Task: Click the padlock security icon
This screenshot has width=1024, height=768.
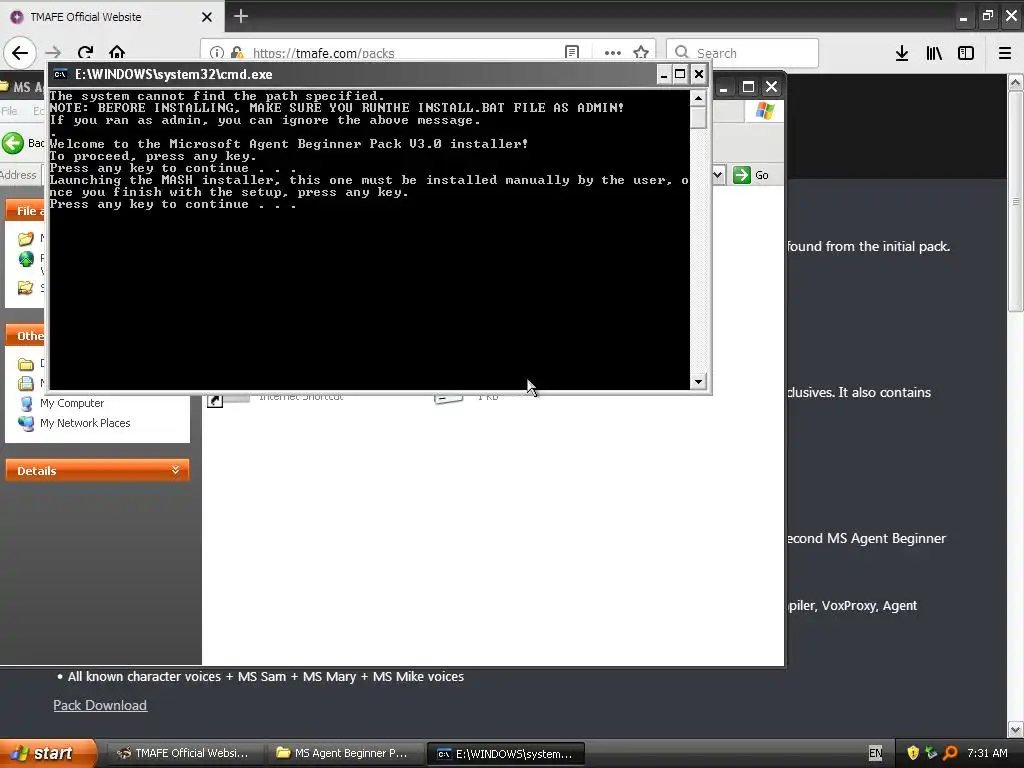Action: (x=237, y=53)
